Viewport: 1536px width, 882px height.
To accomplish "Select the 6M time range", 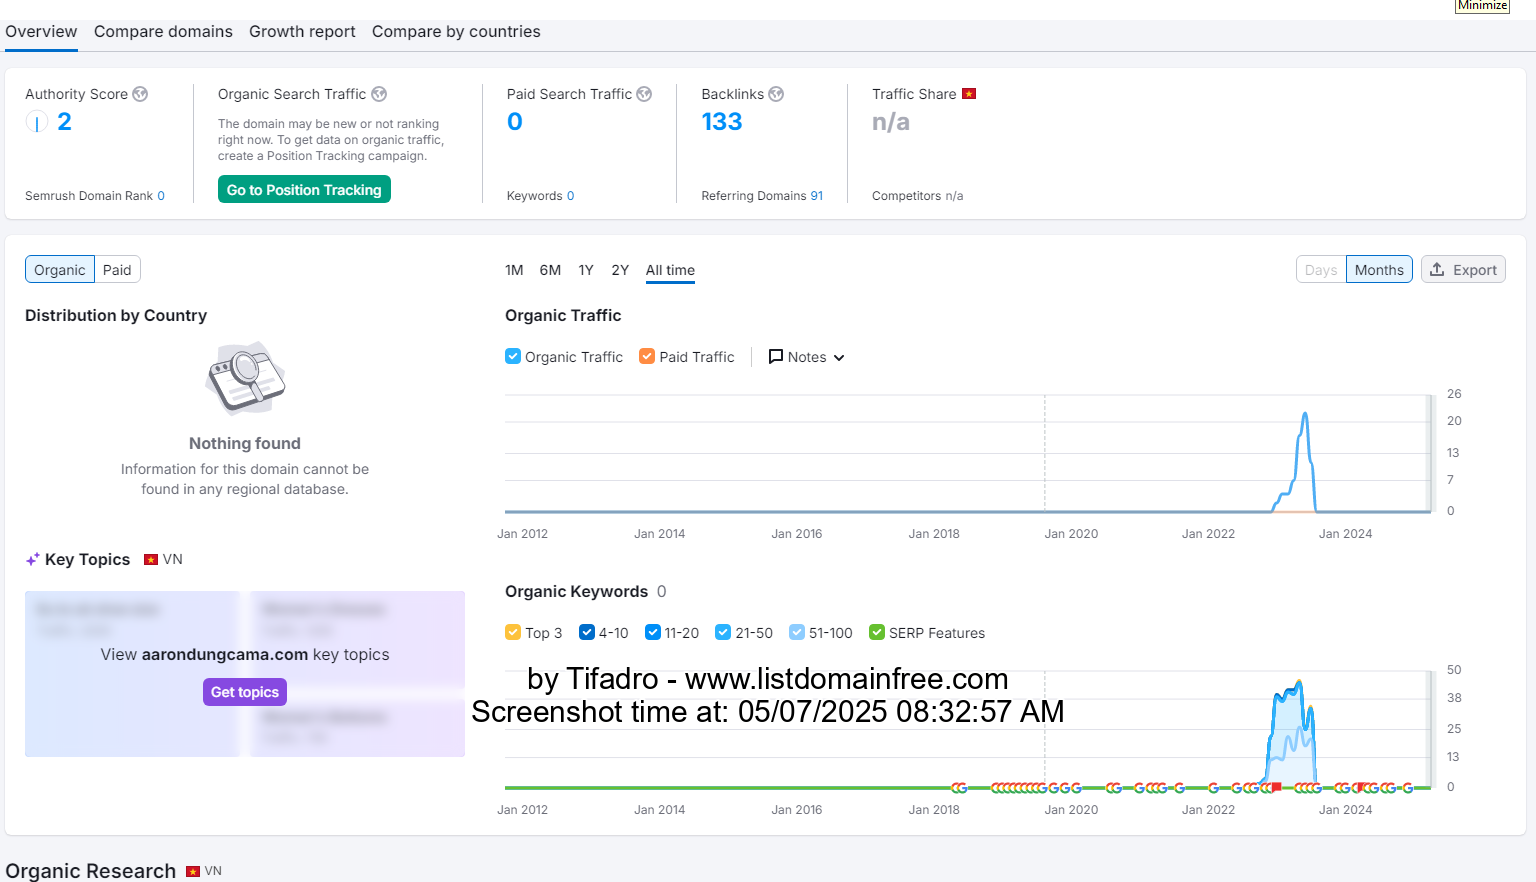I will (550, 270).
